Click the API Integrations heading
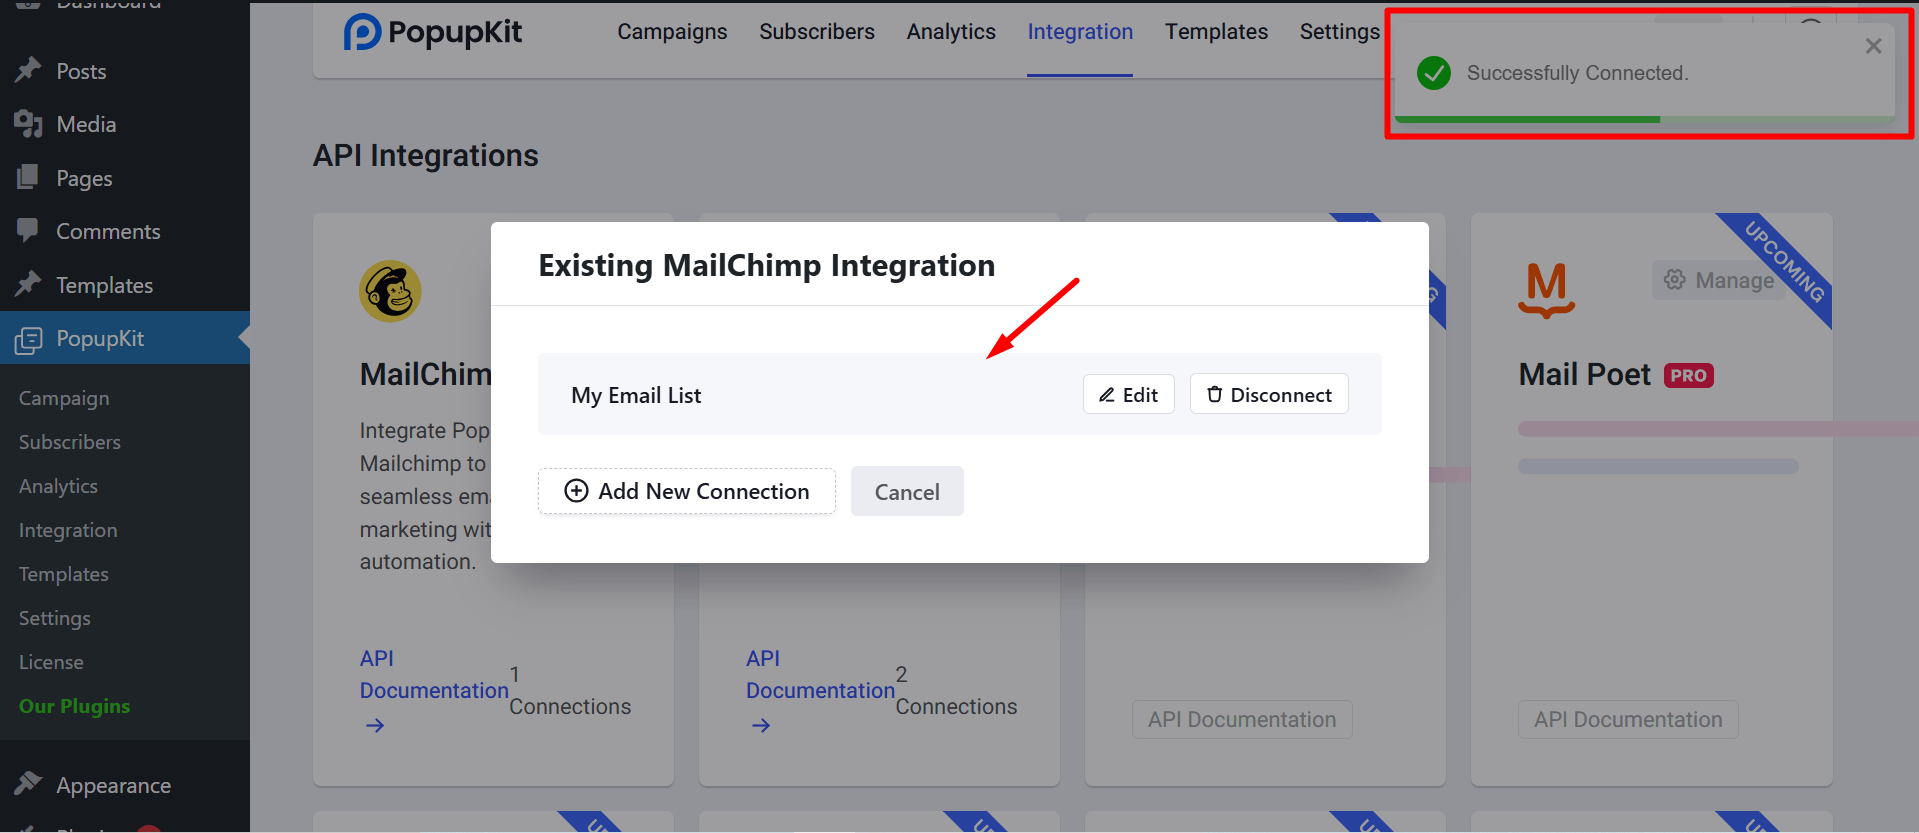This screenshot has width=1919, height=833. 425,156
